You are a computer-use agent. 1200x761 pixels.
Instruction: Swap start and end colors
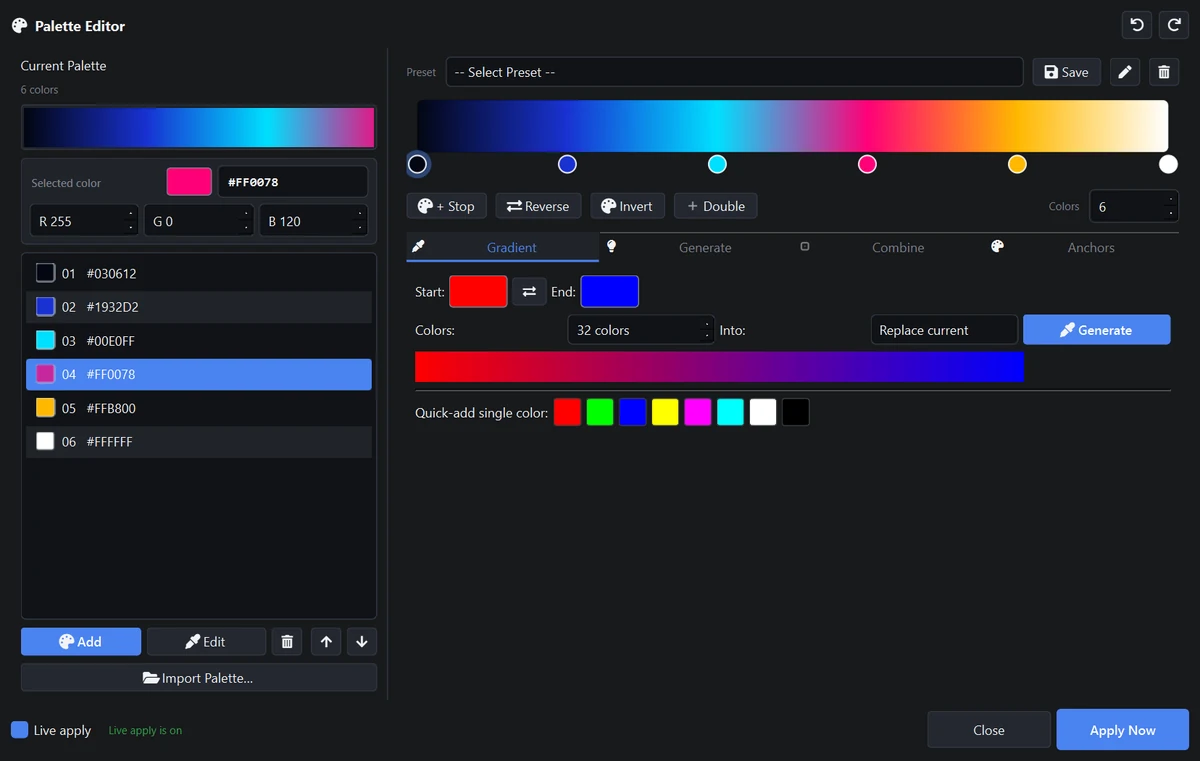click(x=529, y=292)
